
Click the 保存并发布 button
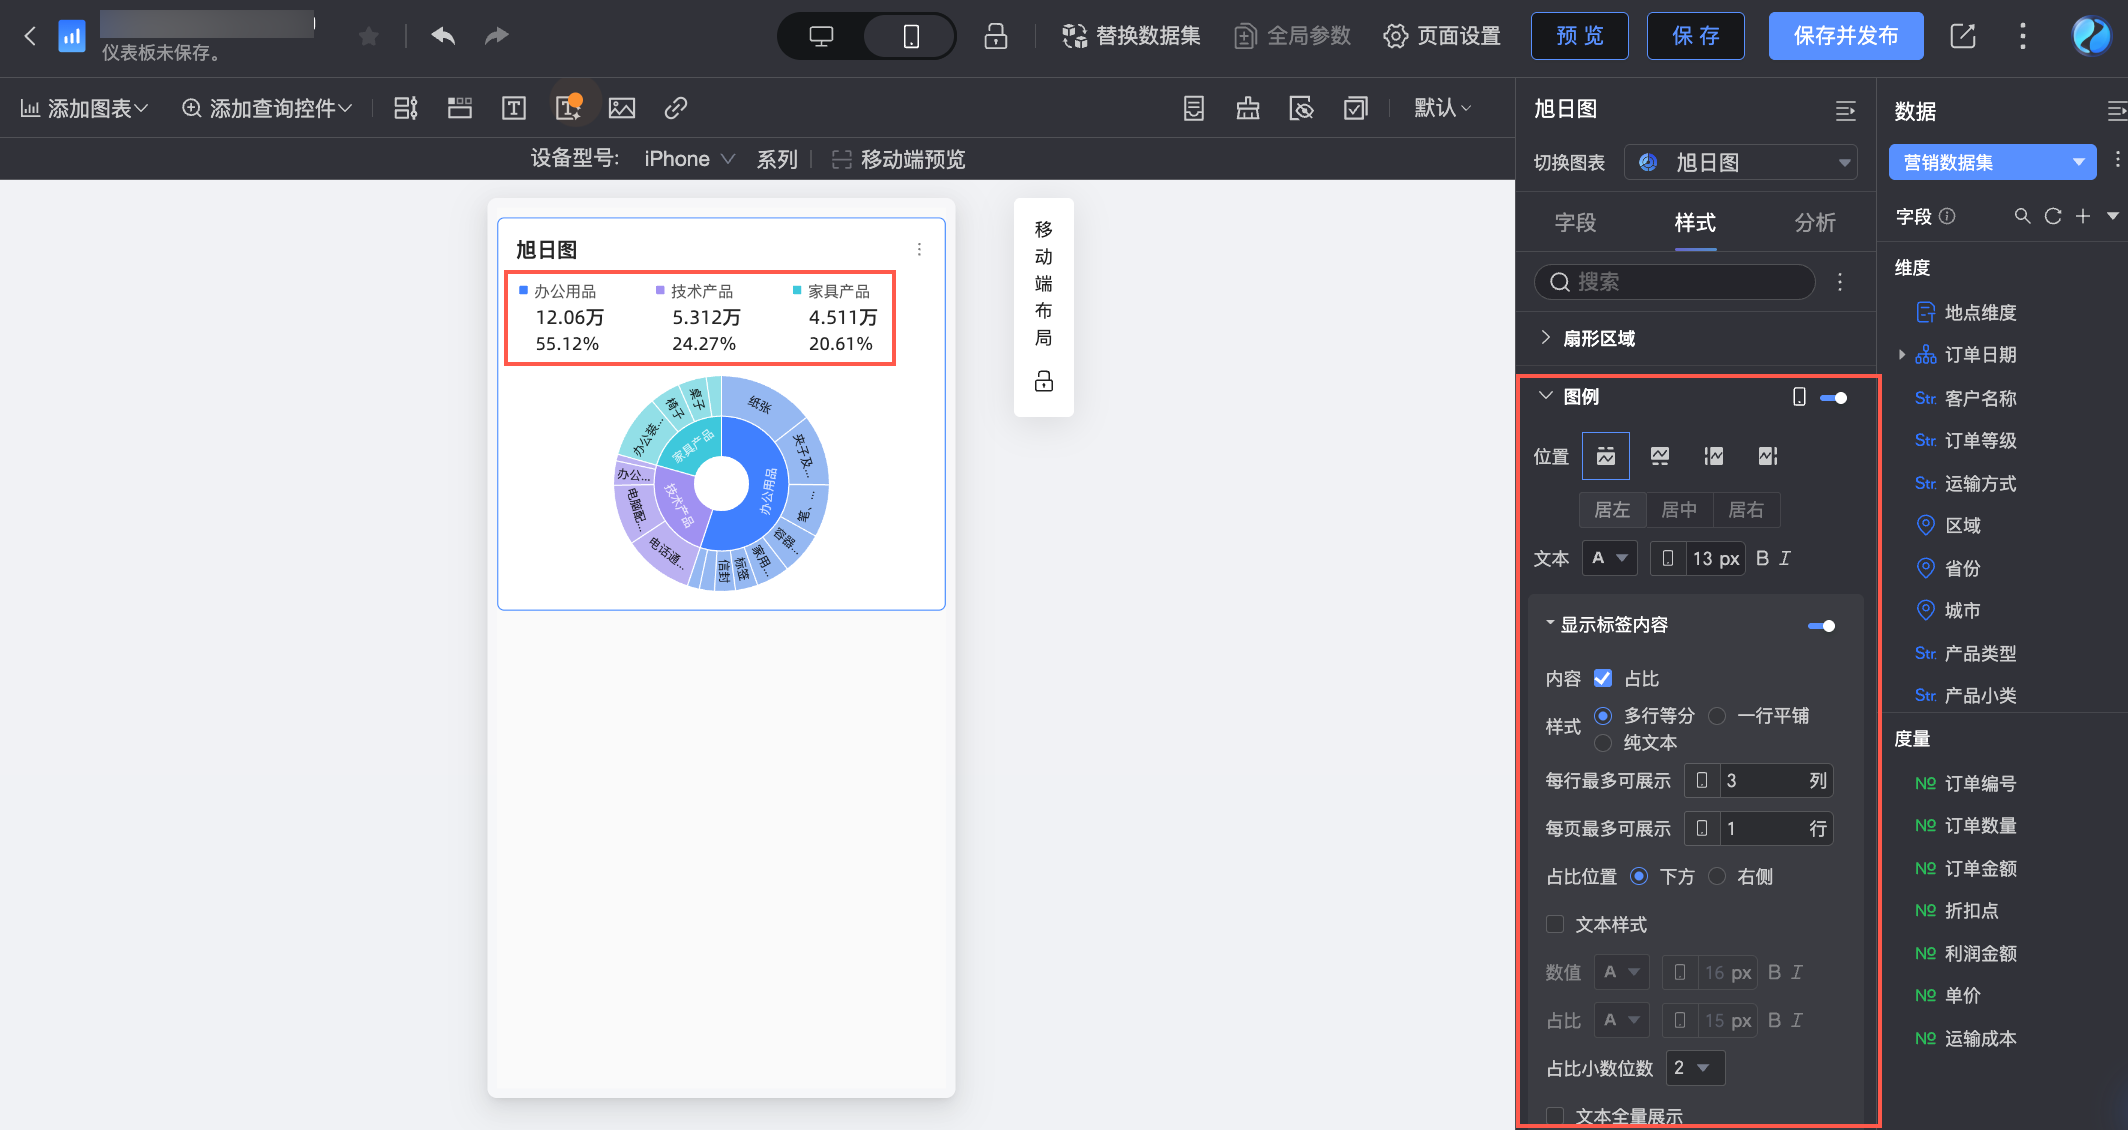[1845, 37]
